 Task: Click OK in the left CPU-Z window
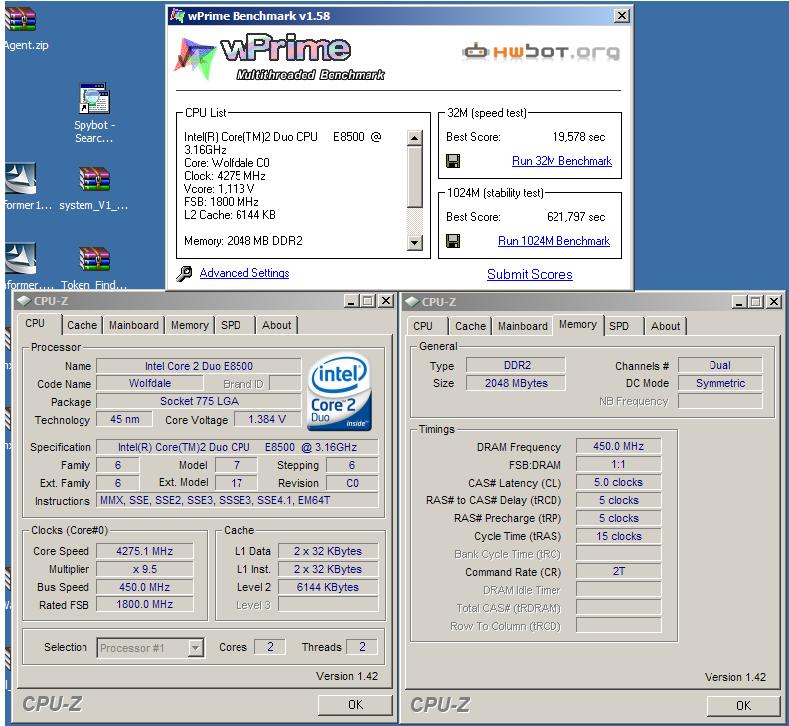355,704
